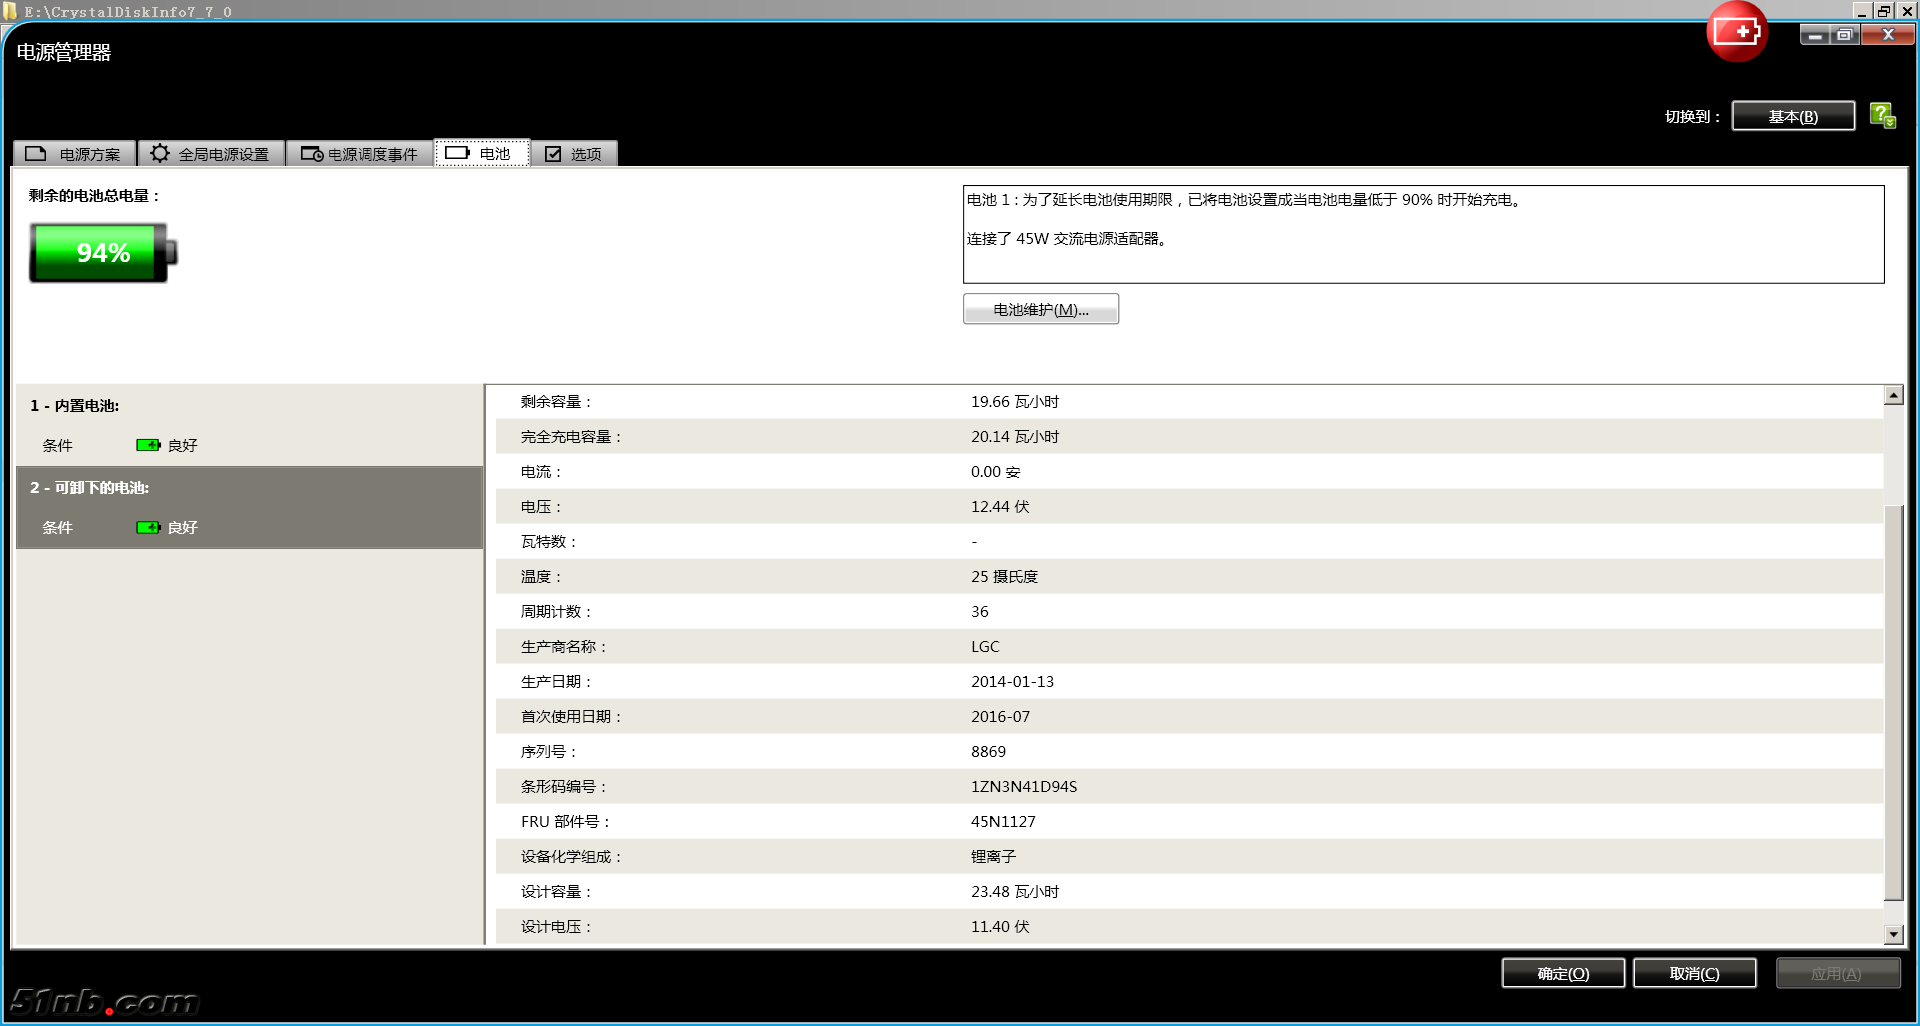Click scrollbar up arrow in details list
The height and width of the screenshot is (1026, 1920).
click(x=1893, y=395)
